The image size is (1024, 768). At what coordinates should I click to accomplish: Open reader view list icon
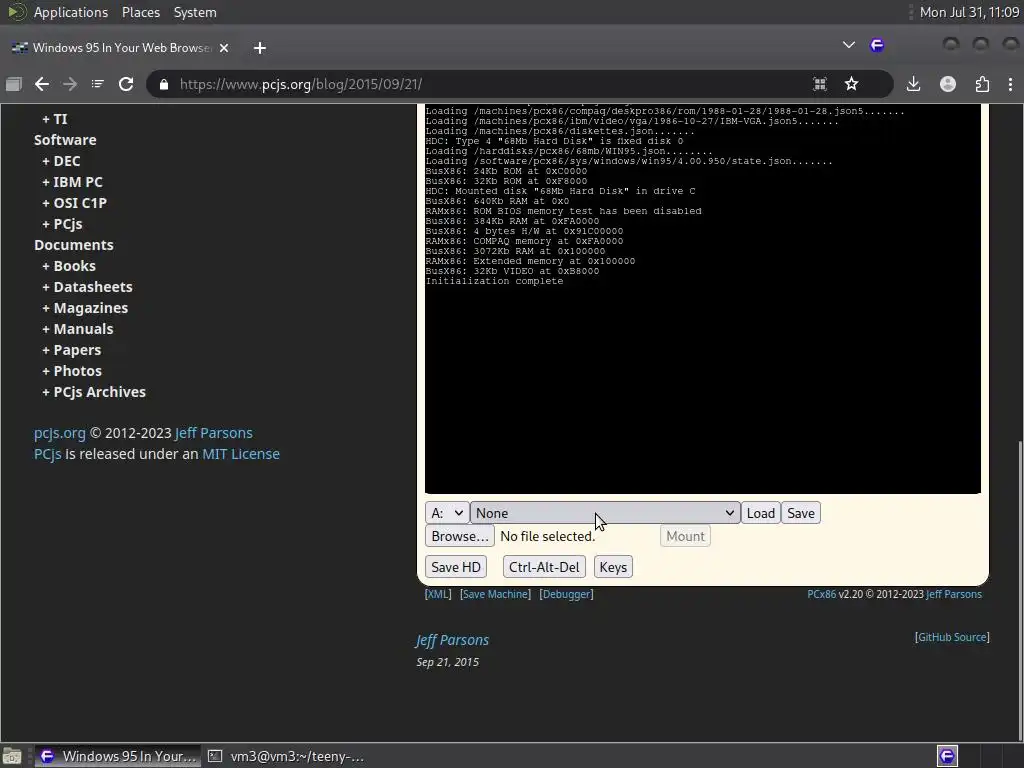(98, 84)
